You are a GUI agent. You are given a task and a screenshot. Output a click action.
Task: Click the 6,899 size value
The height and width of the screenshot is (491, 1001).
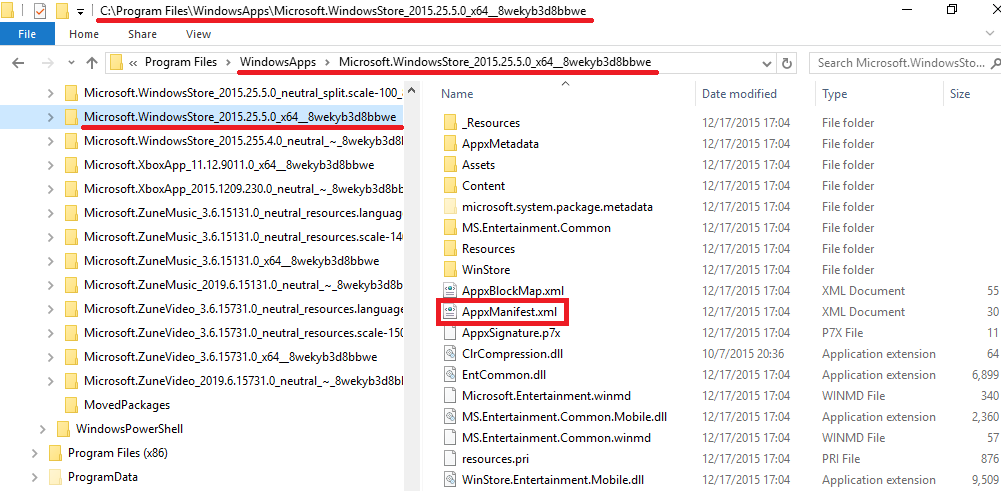click(984, 375)
